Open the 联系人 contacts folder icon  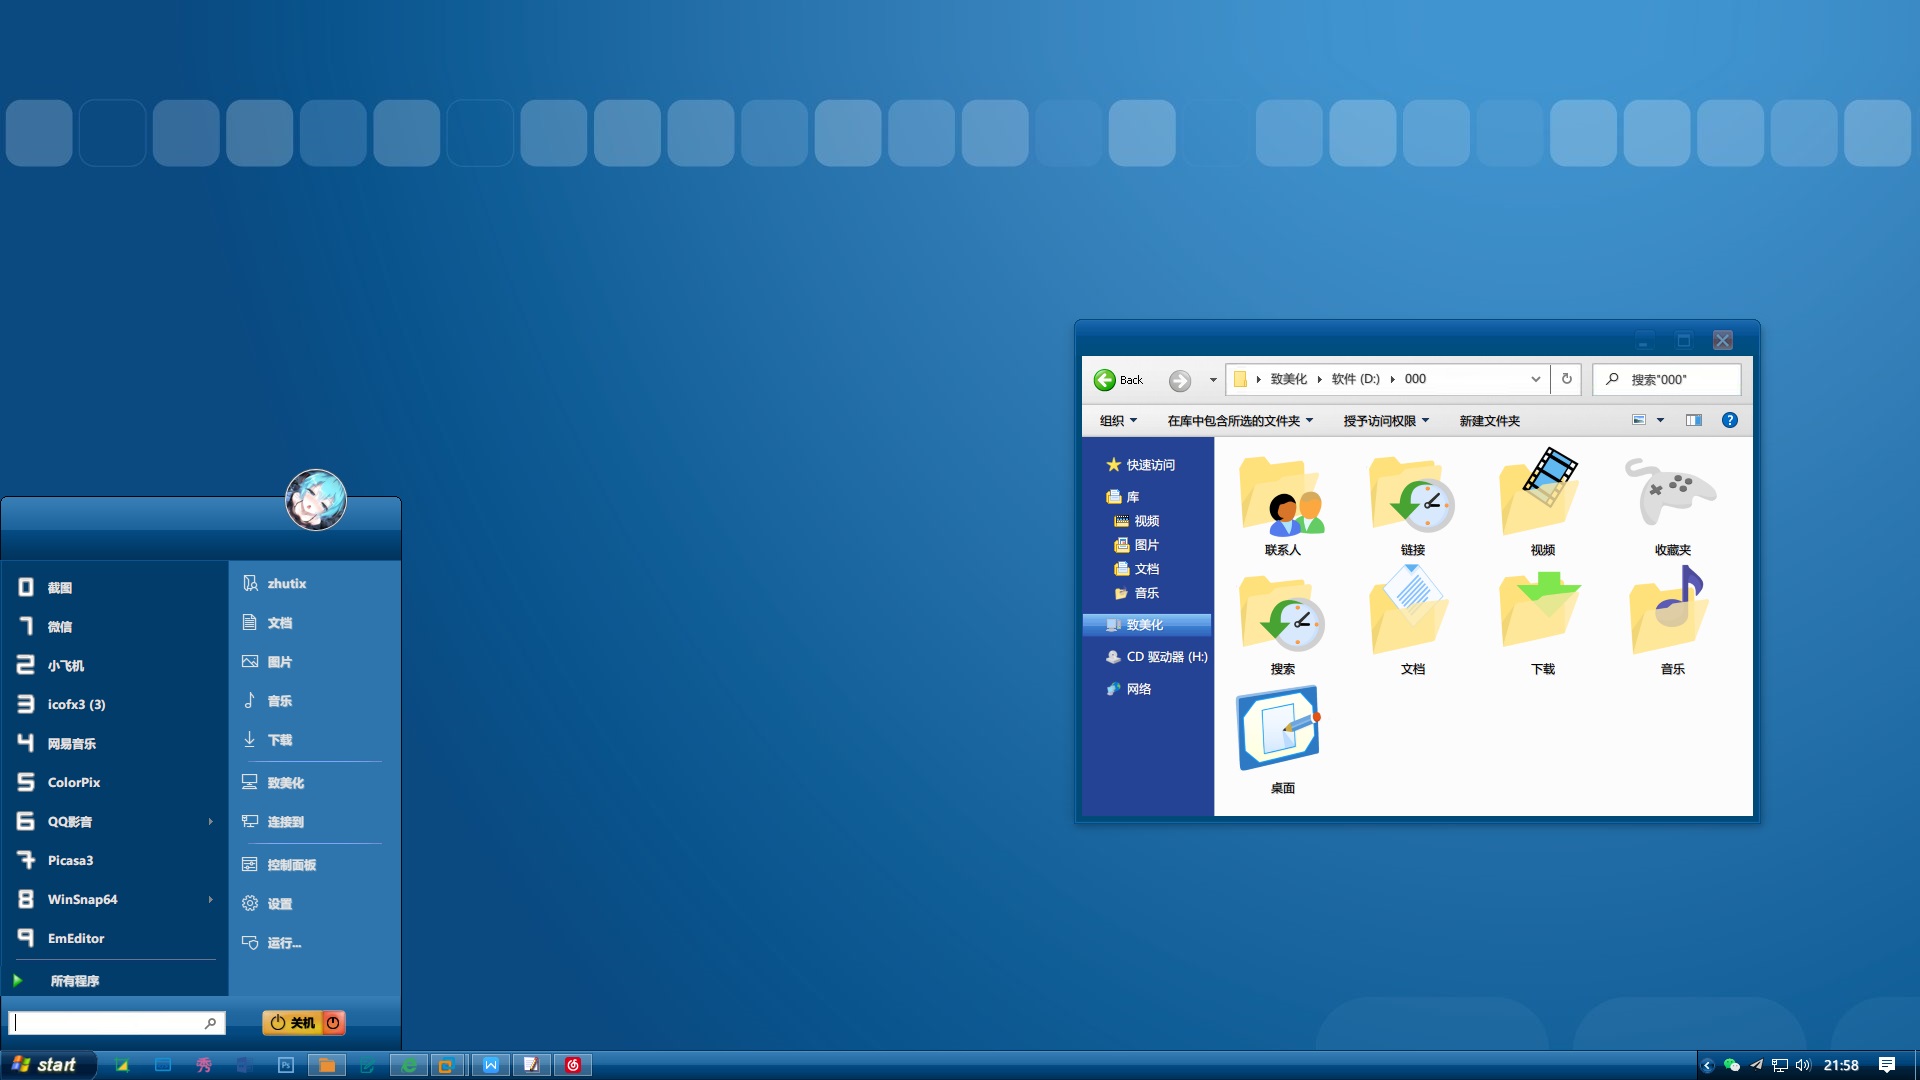point(1283,497)
